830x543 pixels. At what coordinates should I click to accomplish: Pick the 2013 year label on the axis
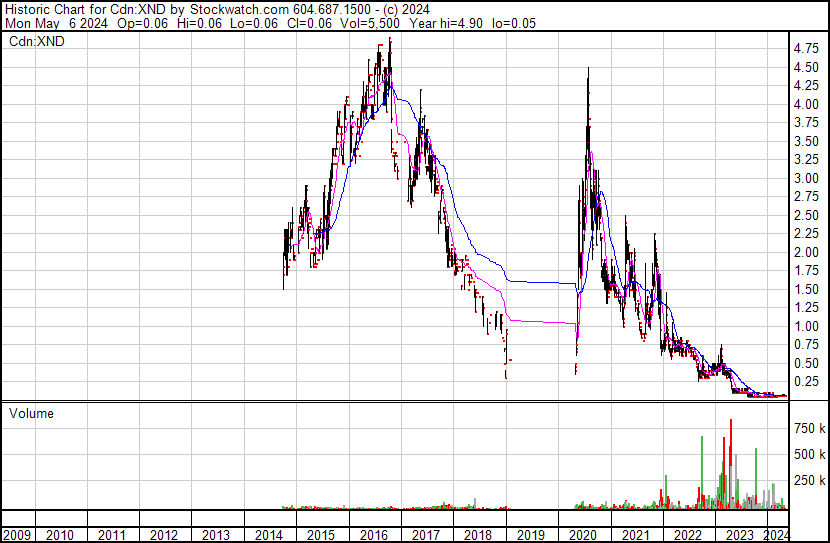point(216,533)
